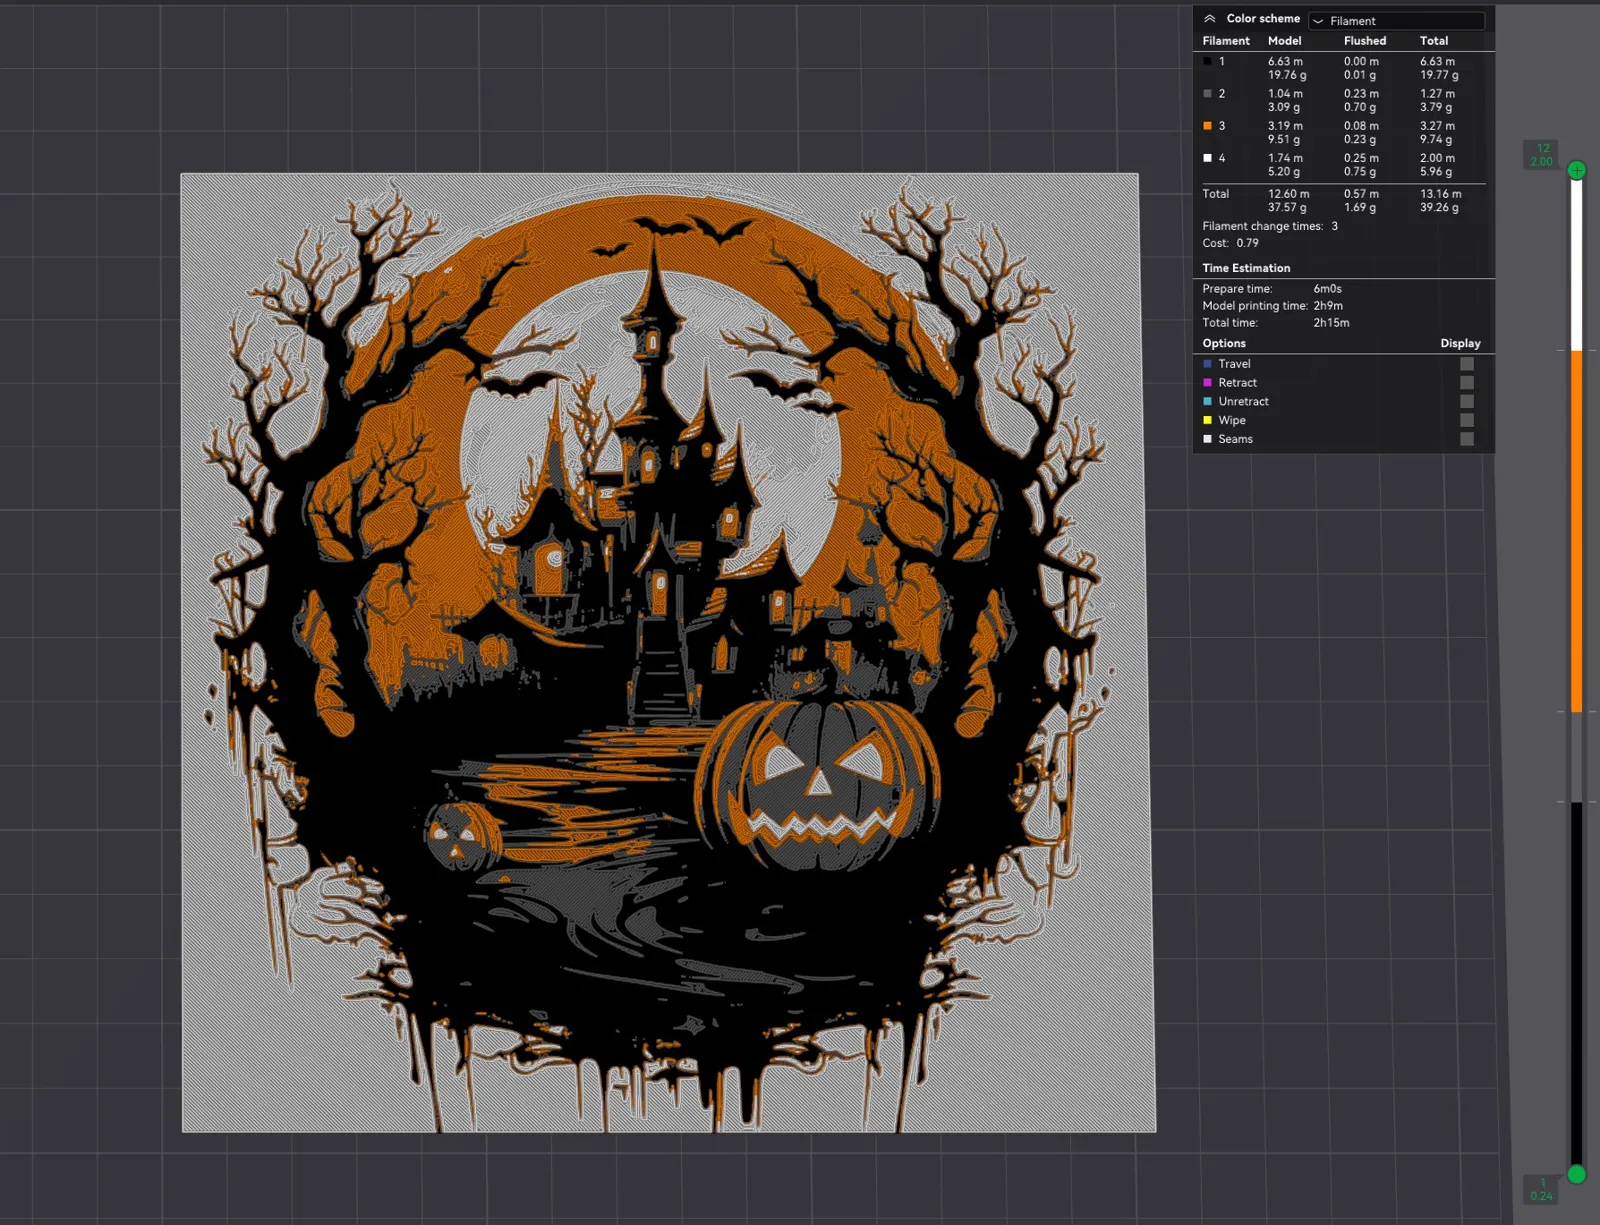Click filament 1 total 19.77 g
This screenshot has width=1600, height=1225.
click(x=1439, y=75)
